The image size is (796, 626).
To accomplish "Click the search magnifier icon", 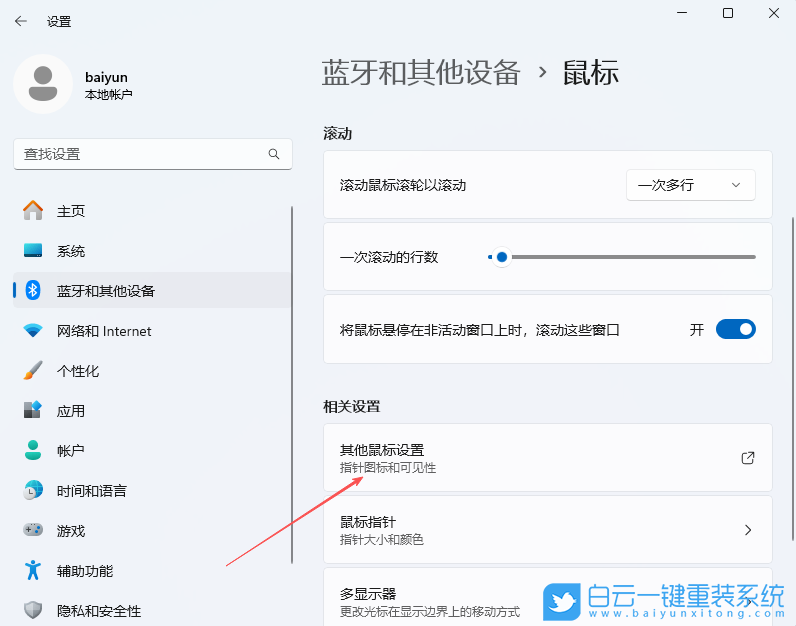I will point(274,154).
